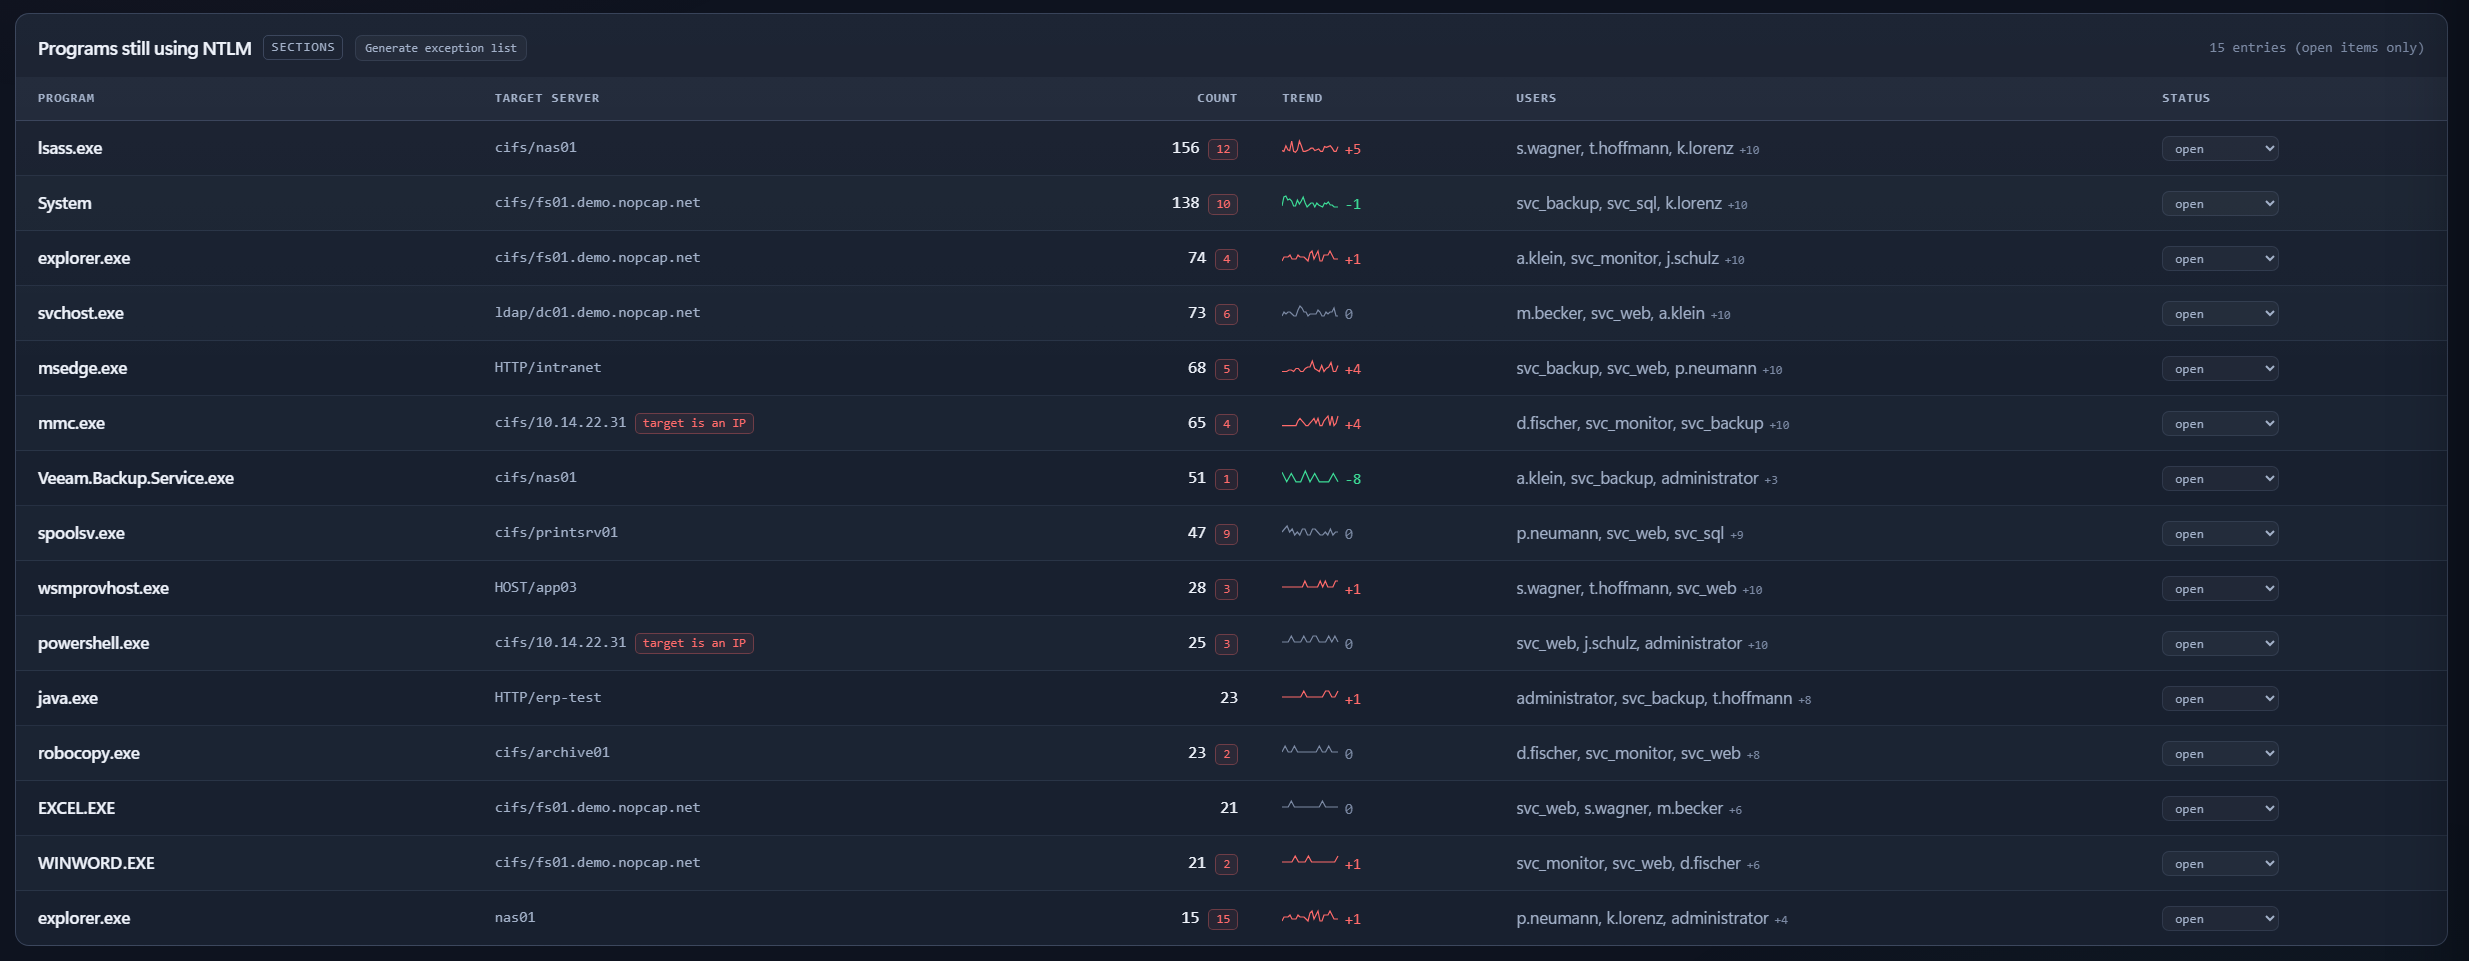Click 'Programs still using NTLM' heading

click(x=144, y=48)
